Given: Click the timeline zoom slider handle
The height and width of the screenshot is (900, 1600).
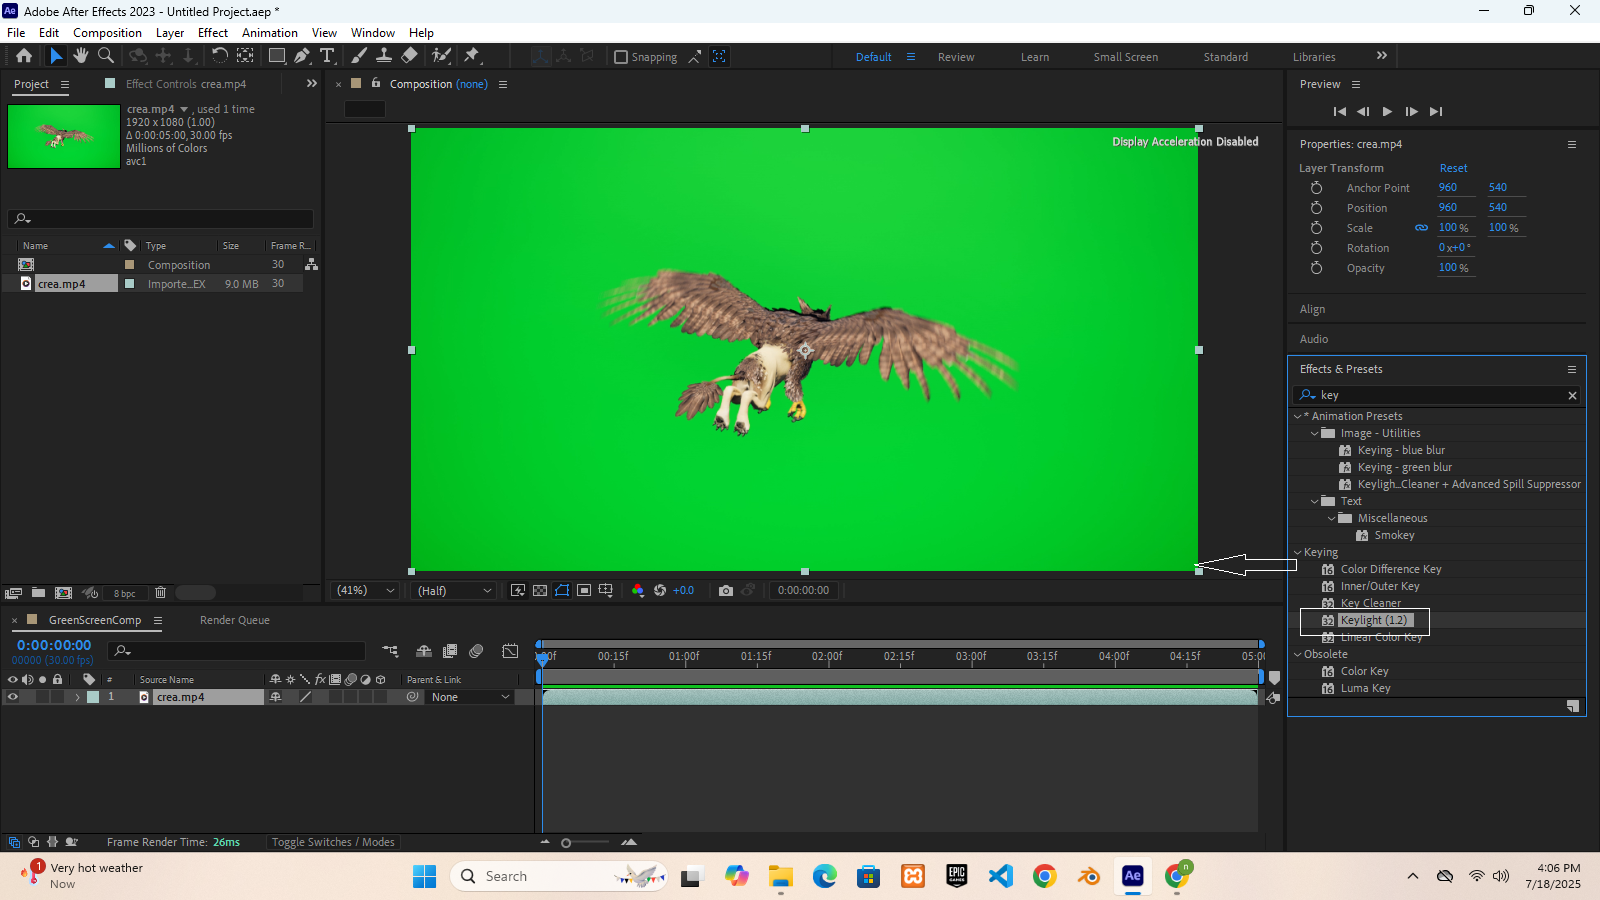Looking at the screenshot, I should pyautogui.click(x=566, y=843).
